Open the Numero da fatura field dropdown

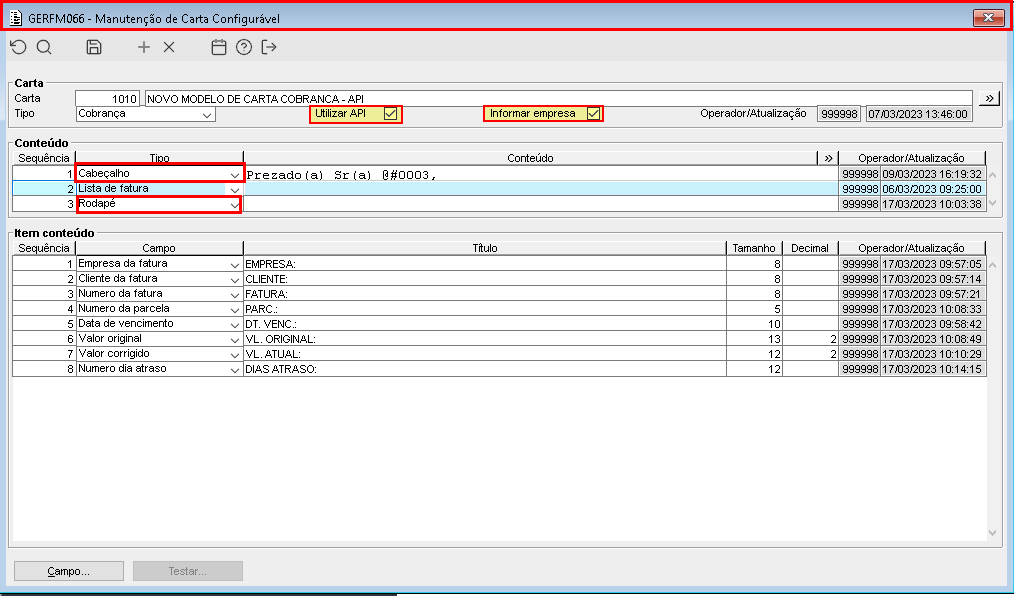point(234,294)
